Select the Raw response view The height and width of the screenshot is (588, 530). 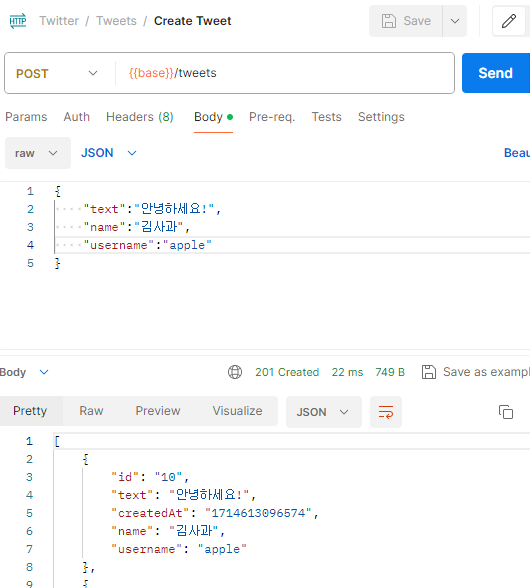click(x=91, y=411)
